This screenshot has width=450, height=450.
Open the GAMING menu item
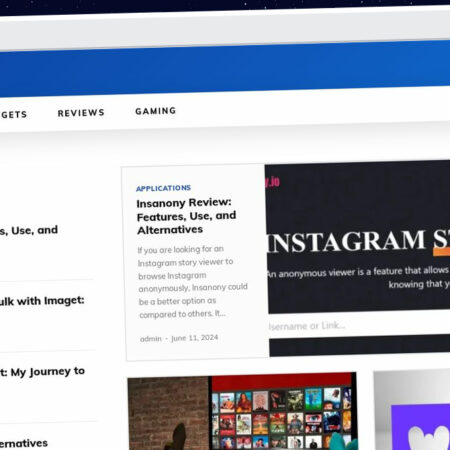point(155,111)
